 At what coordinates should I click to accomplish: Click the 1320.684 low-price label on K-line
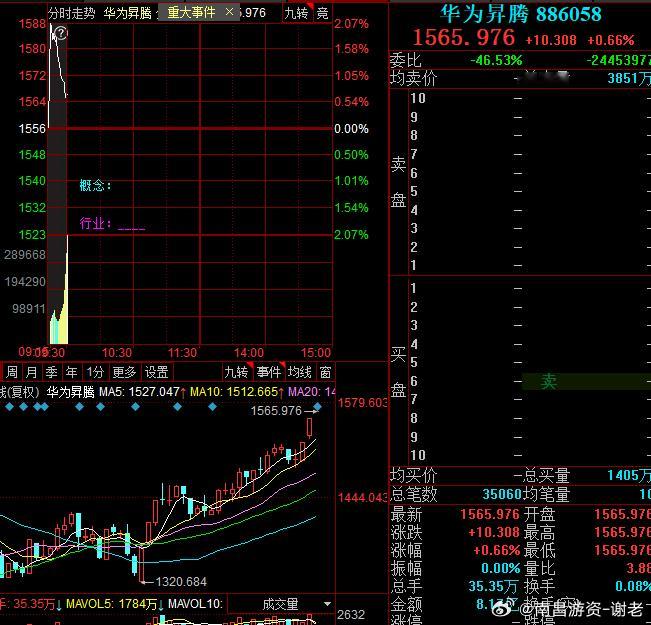[181, 582]
